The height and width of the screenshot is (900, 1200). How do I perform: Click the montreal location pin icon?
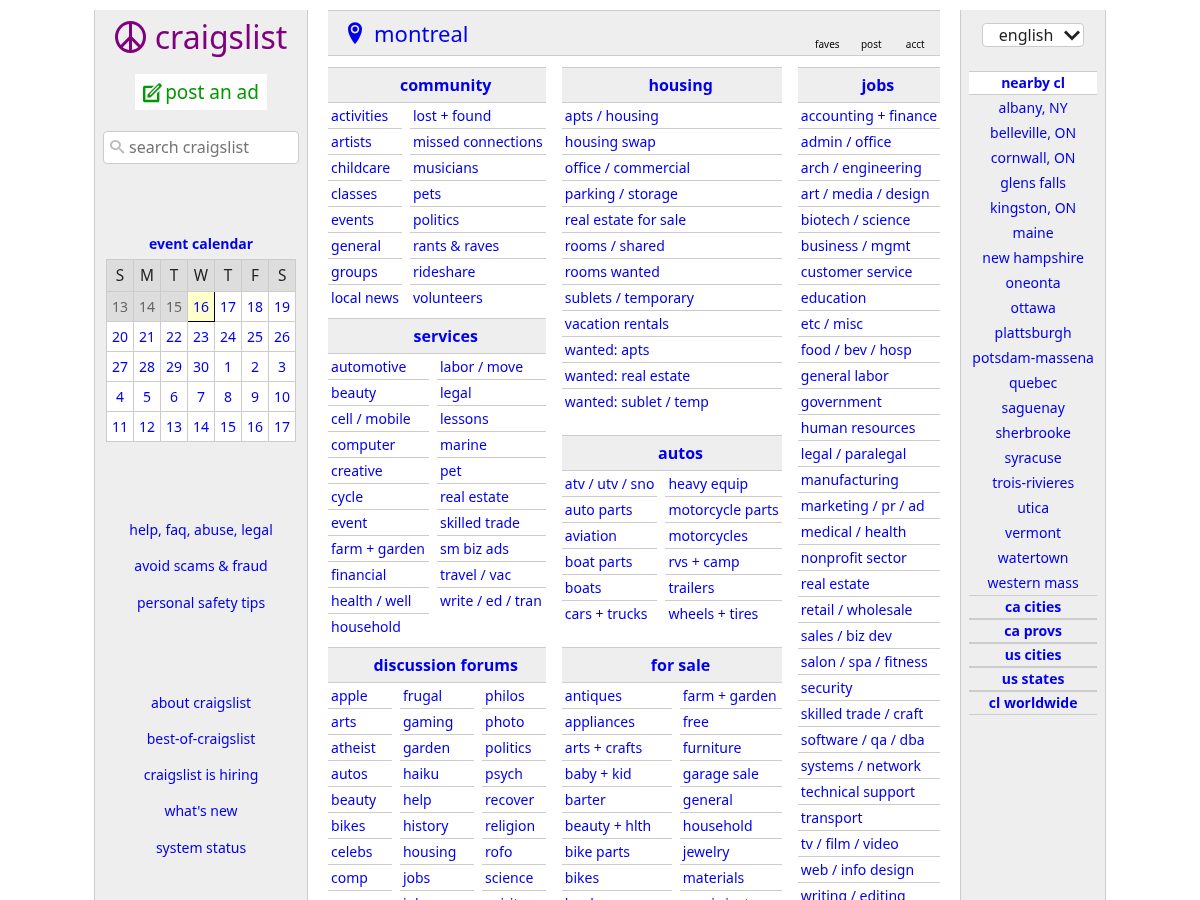pyautogui.click(x=354, y=33)
